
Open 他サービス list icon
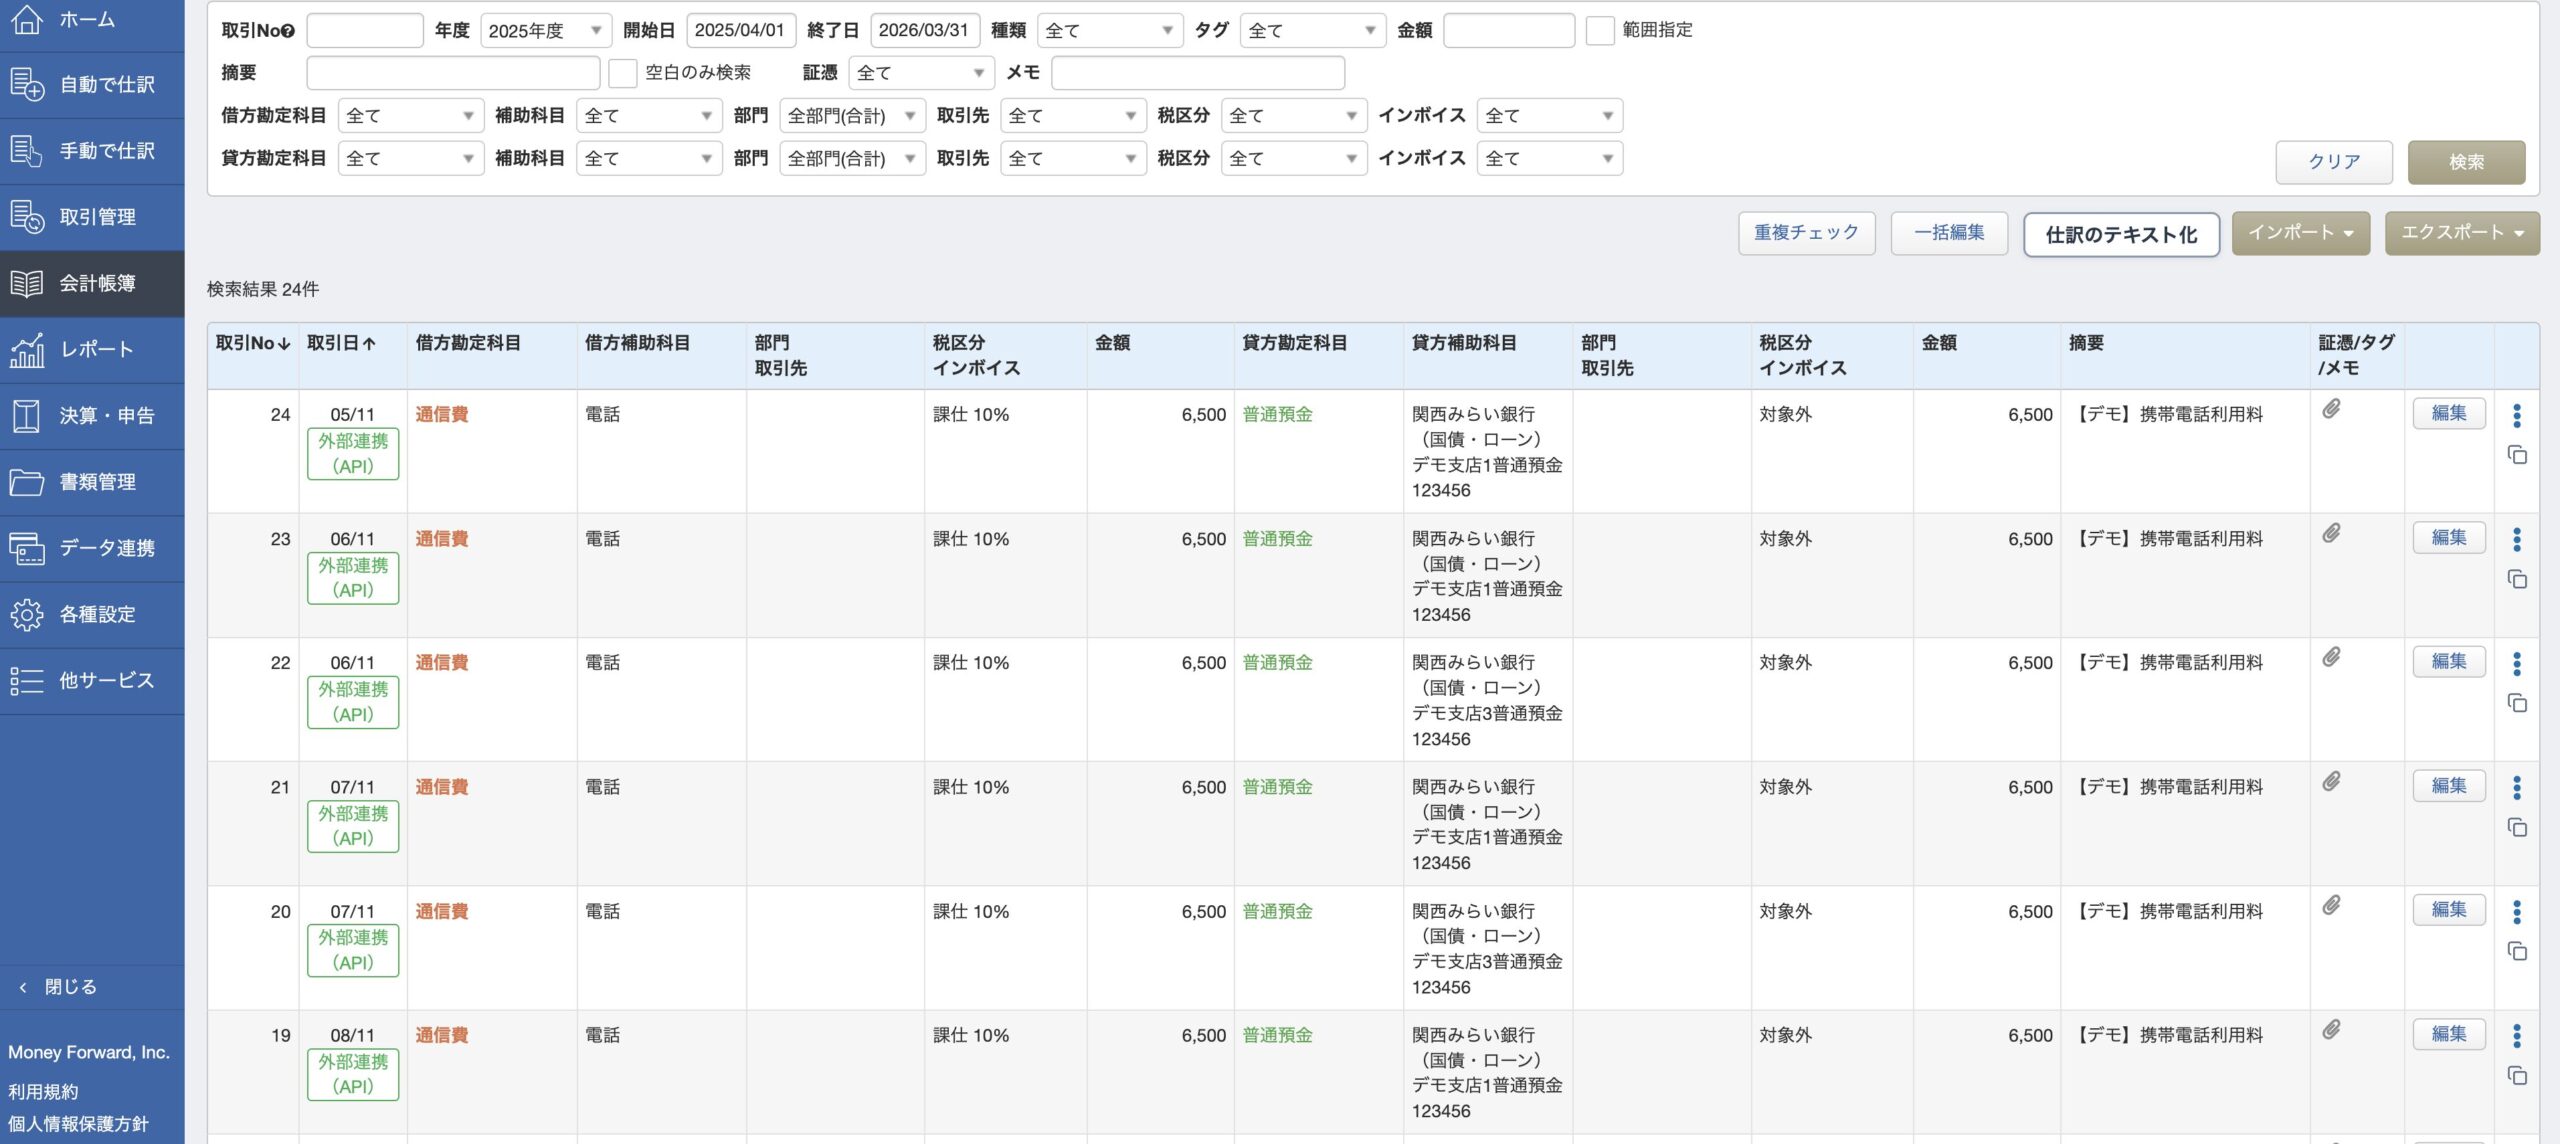pos(27,680)
